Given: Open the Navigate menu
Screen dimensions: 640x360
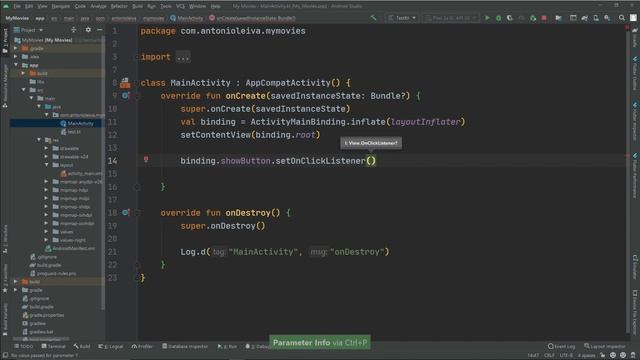Looking at the screenshot, I should point(60,6).
